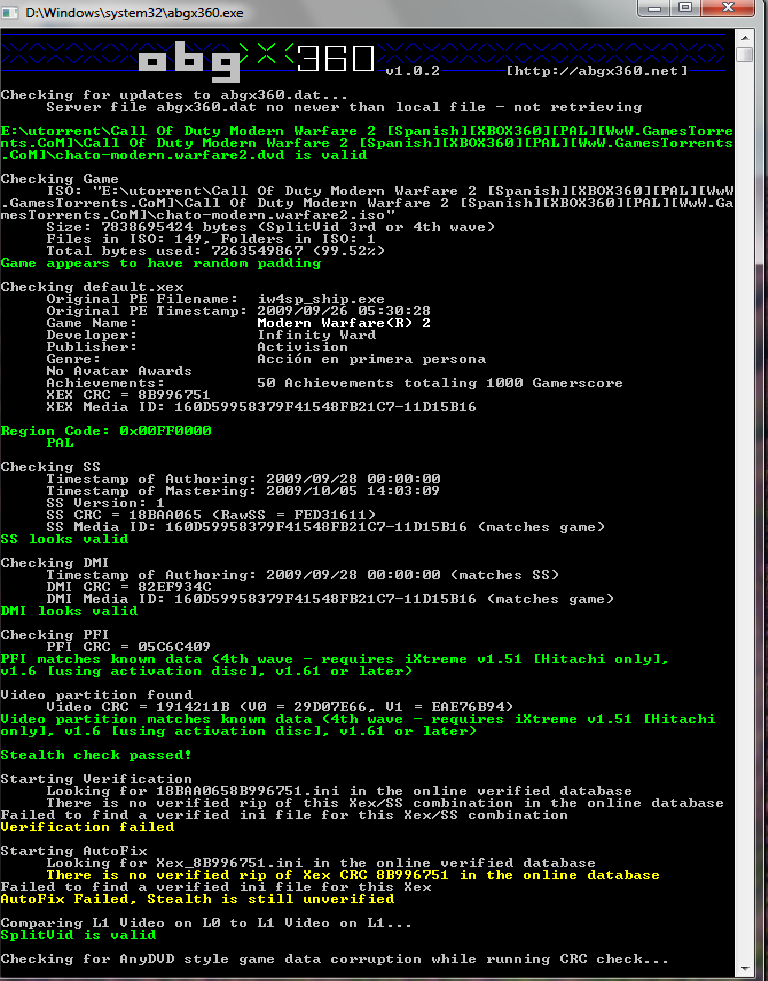The width and height of the screenshot is (768, 981).
Task: Click the vertical scrollbar thumb
Action: pyautogui.click(x=744, y=54)
